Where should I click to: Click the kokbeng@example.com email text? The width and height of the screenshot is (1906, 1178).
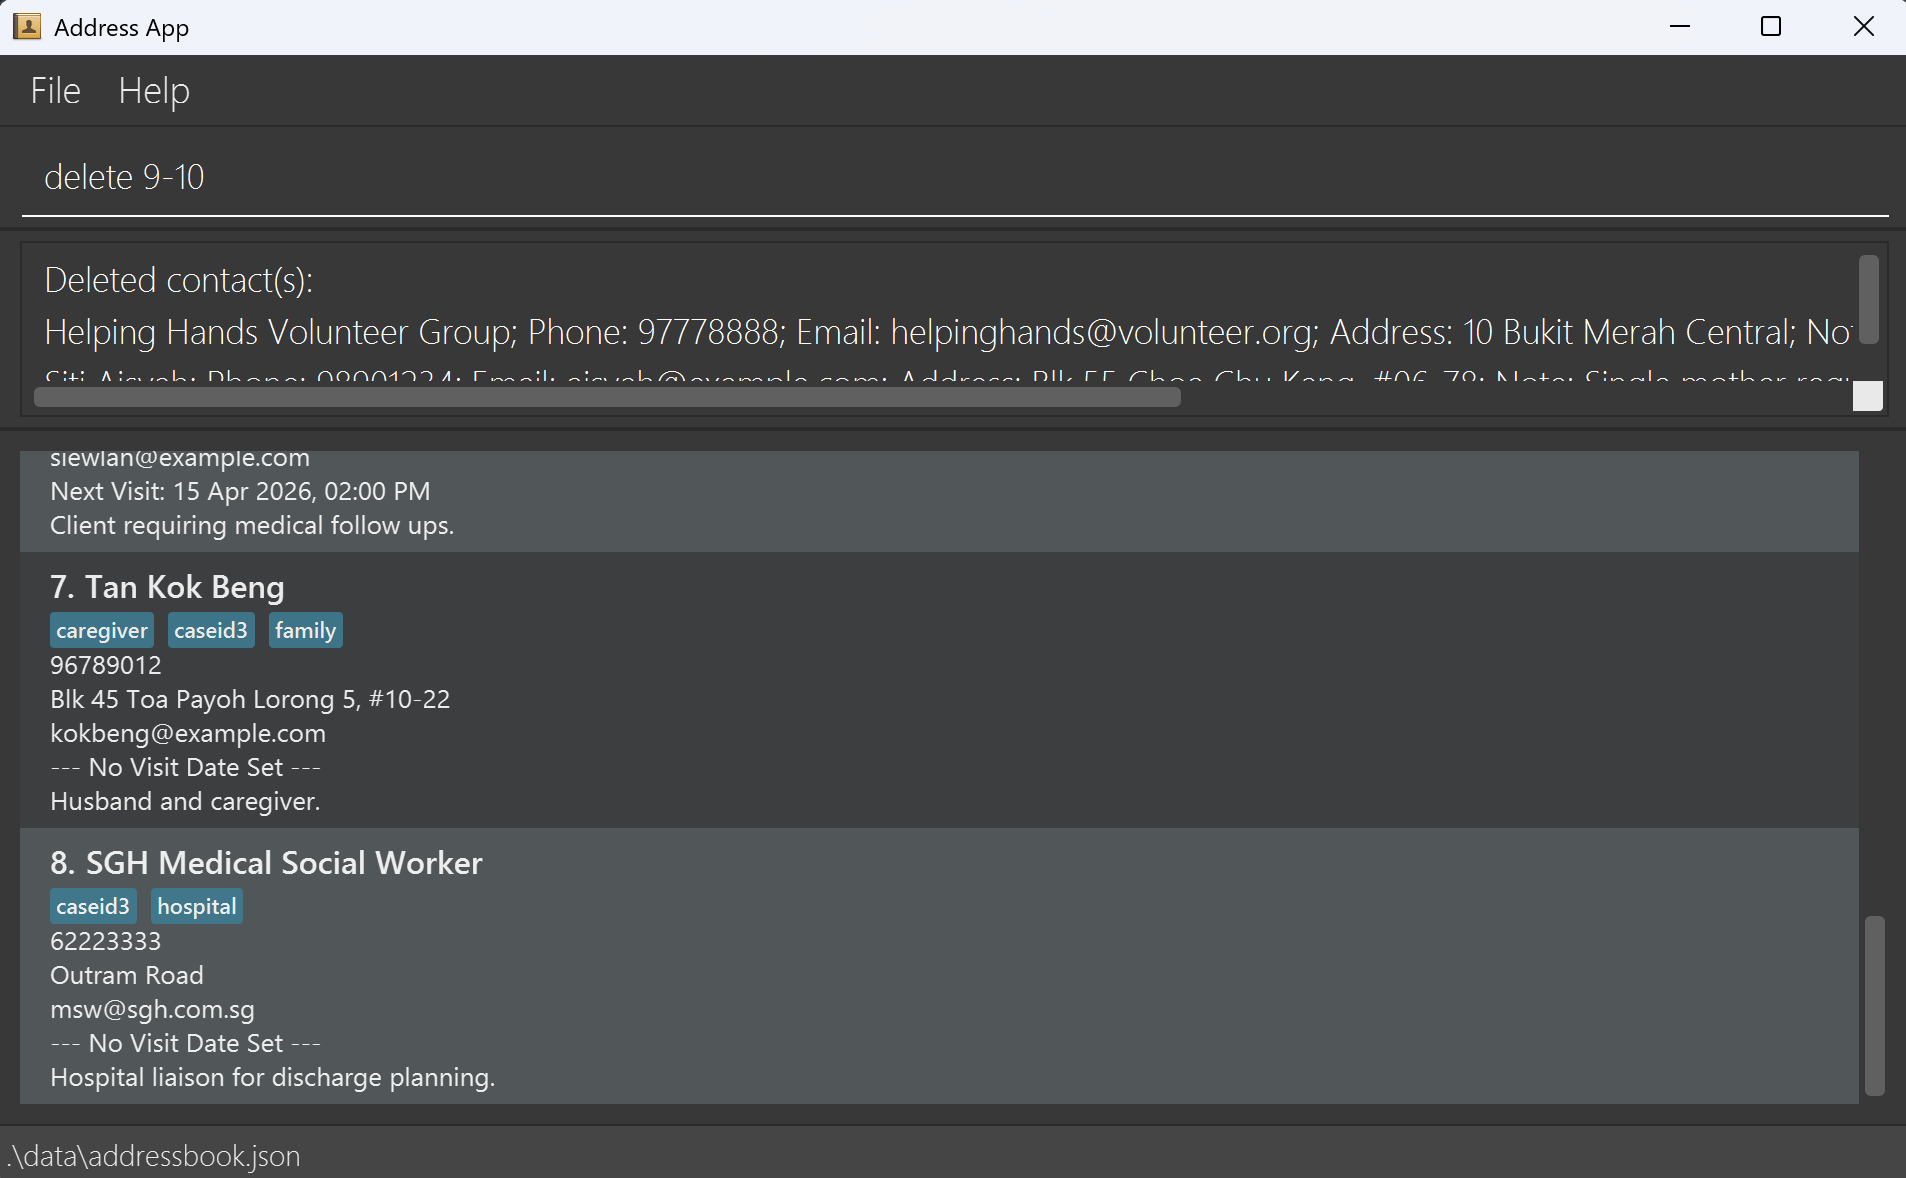point(188,734)
